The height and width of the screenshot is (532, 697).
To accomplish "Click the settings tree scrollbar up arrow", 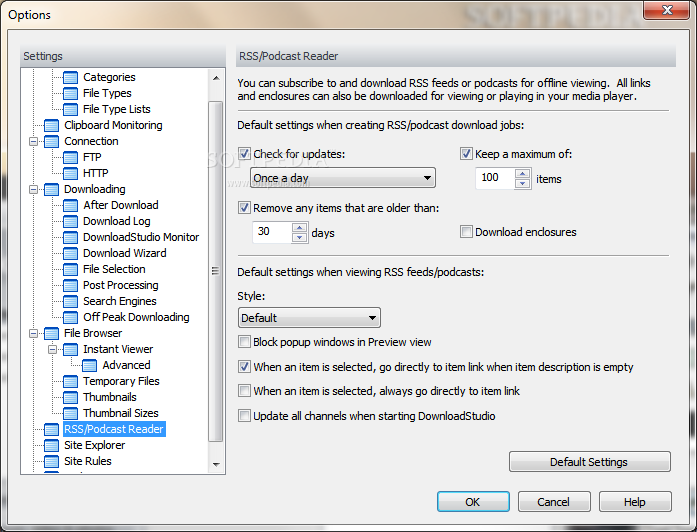I will point(216,78).
